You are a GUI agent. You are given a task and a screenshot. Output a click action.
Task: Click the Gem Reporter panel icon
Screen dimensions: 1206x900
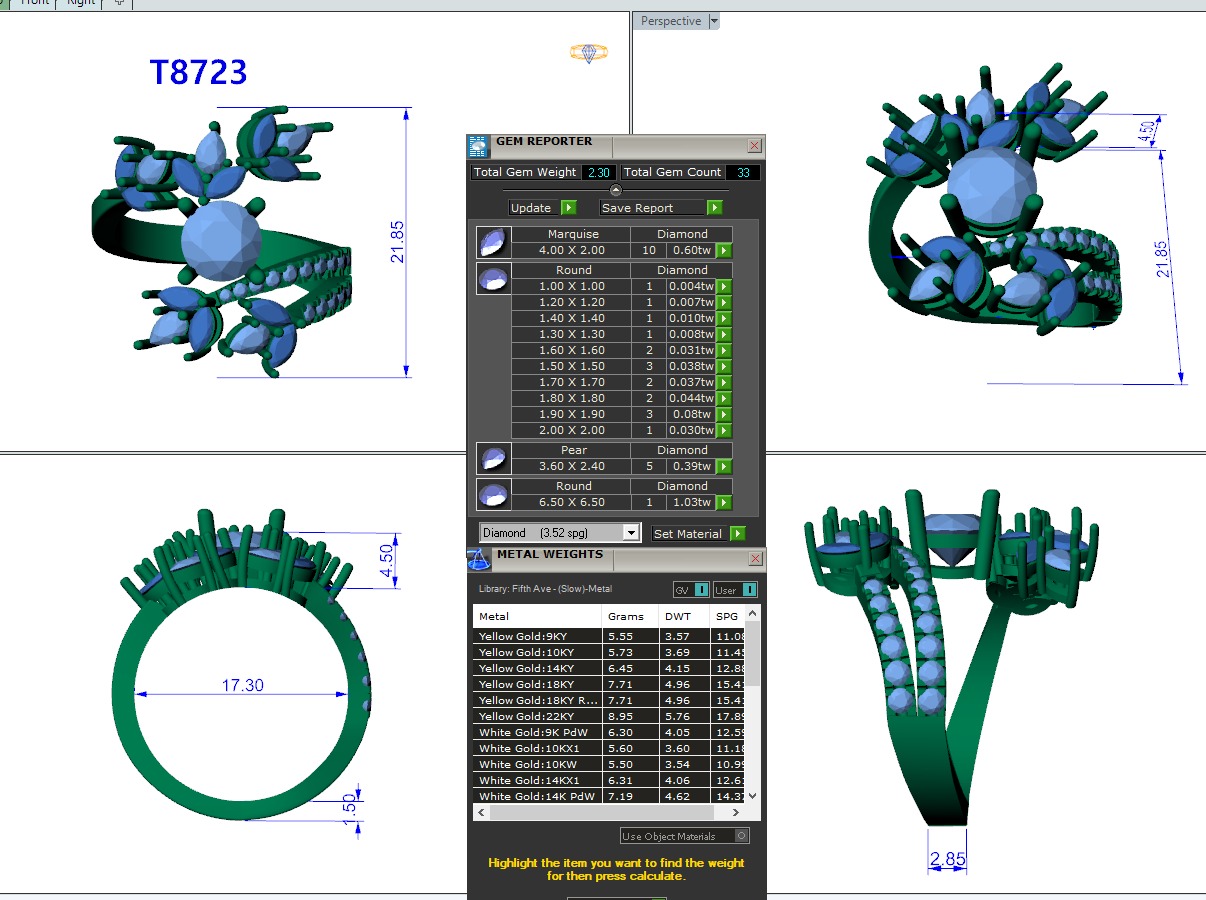[x=479, y=146]
